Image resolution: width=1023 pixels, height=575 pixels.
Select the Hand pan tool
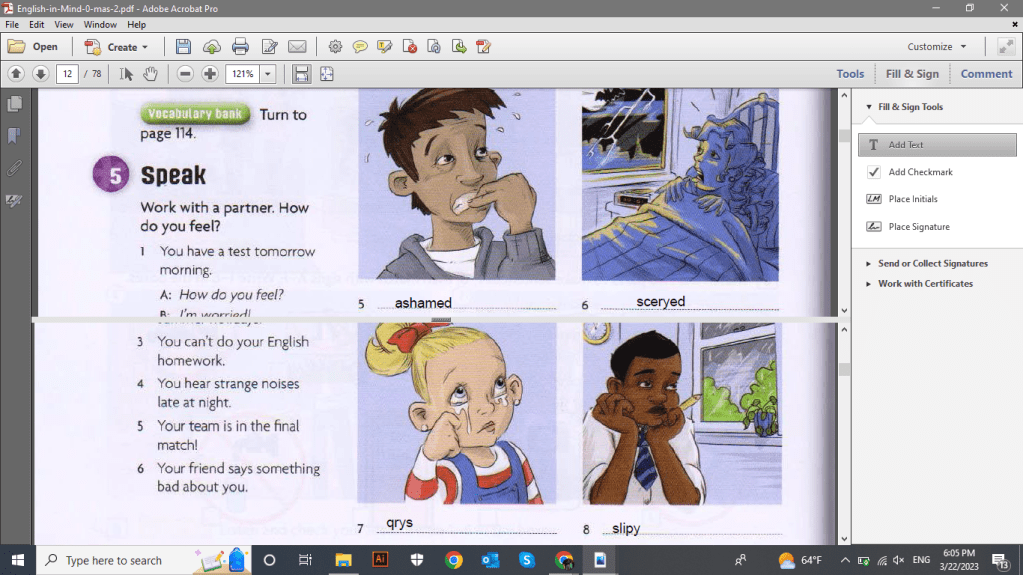click(x=150, y=74)
